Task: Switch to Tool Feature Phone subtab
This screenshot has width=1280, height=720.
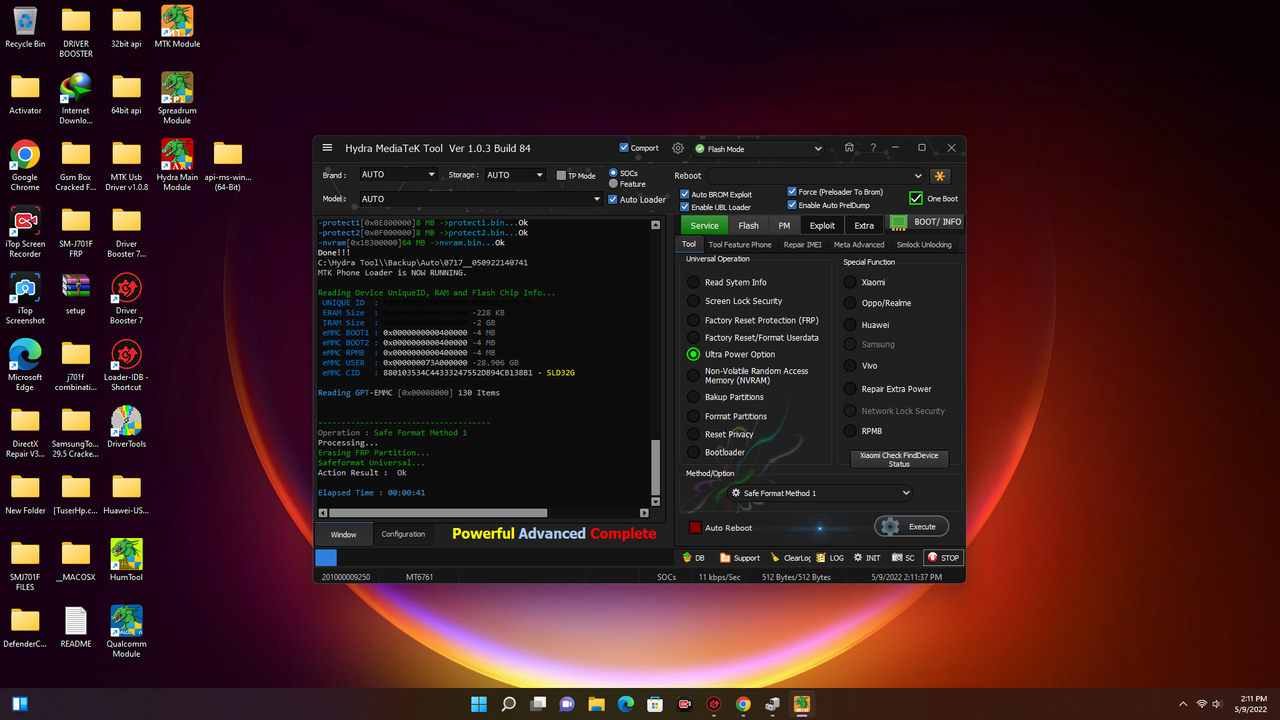Action: [740, 244]
